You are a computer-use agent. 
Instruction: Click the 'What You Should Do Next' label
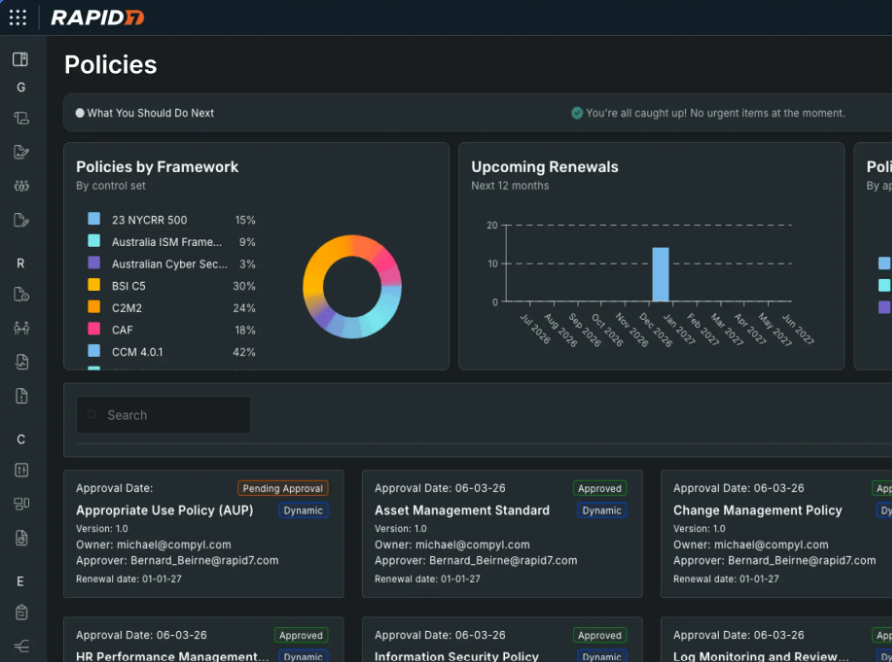point(150,113)
